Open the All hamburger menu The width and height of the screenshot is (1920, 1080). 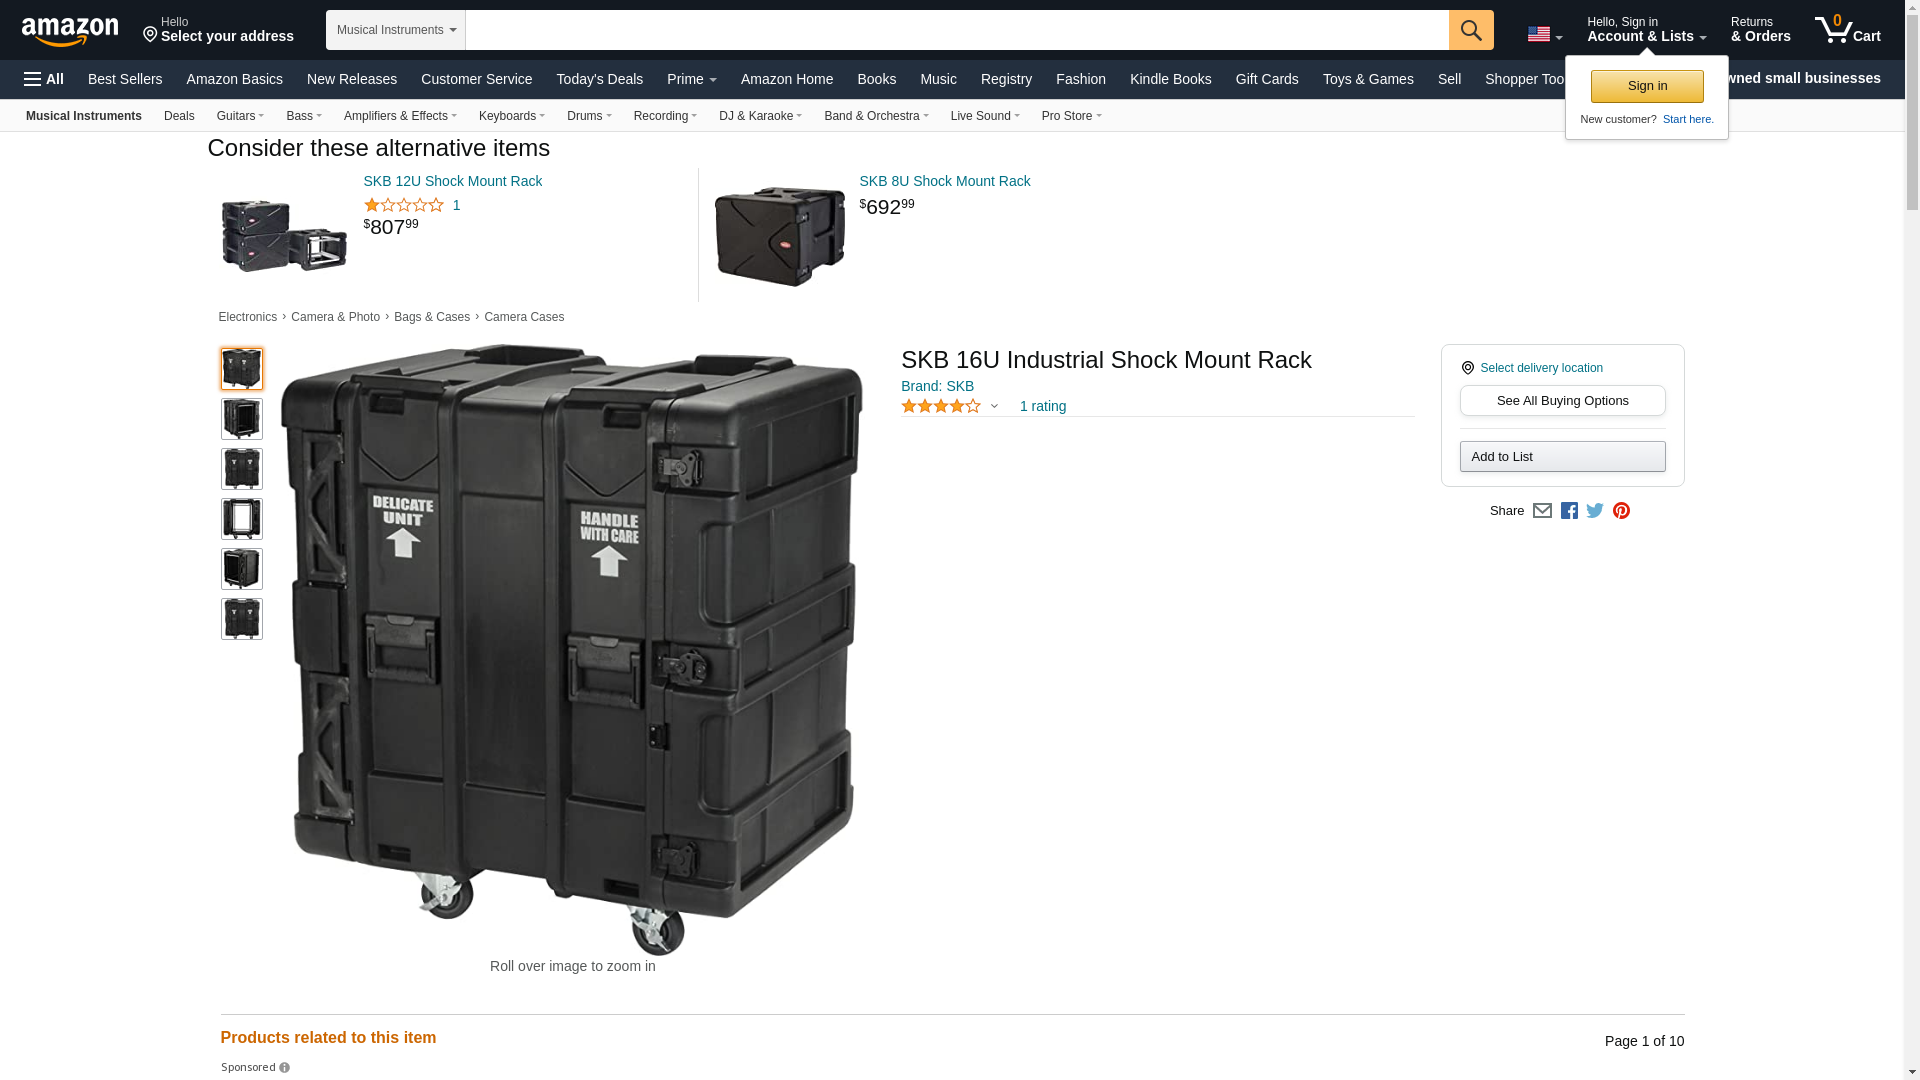tap(44, 79)
